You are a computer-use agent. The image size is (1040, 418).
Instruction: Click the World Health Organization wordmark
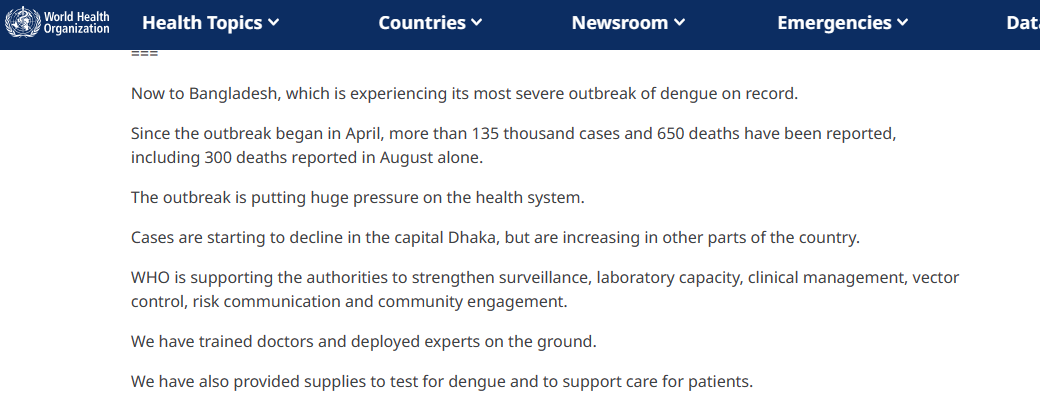pos(76,23)
